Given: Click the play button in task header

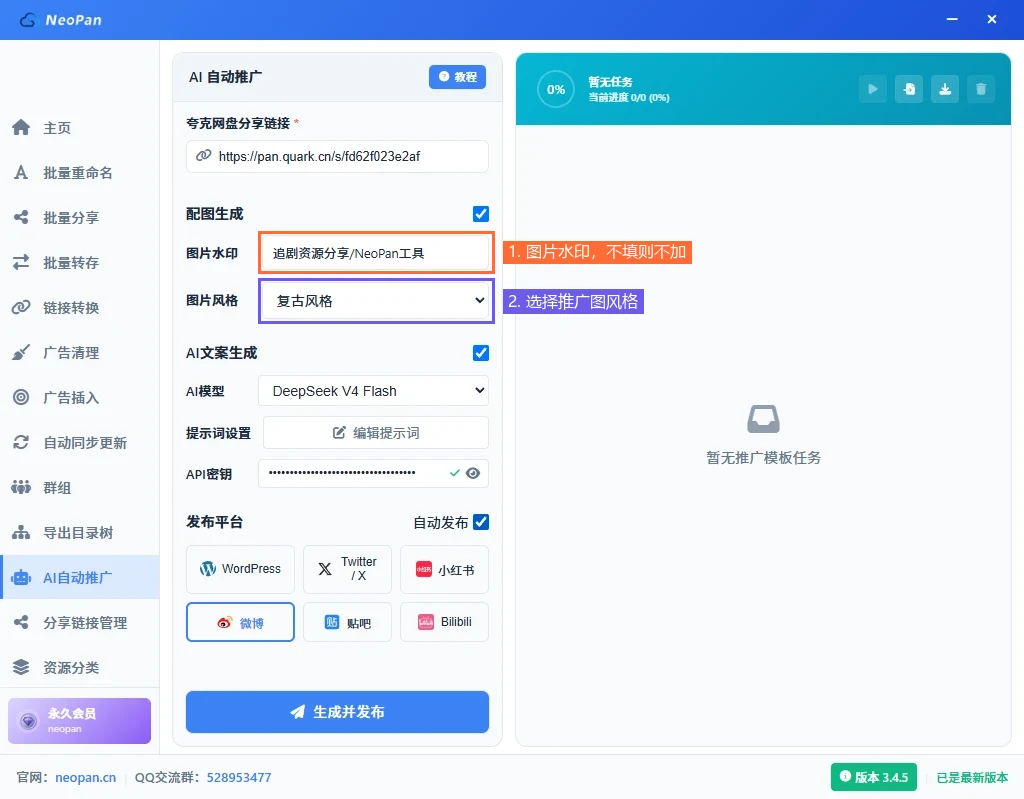Looking at the screenshot, I should click(x=872, y=90).
